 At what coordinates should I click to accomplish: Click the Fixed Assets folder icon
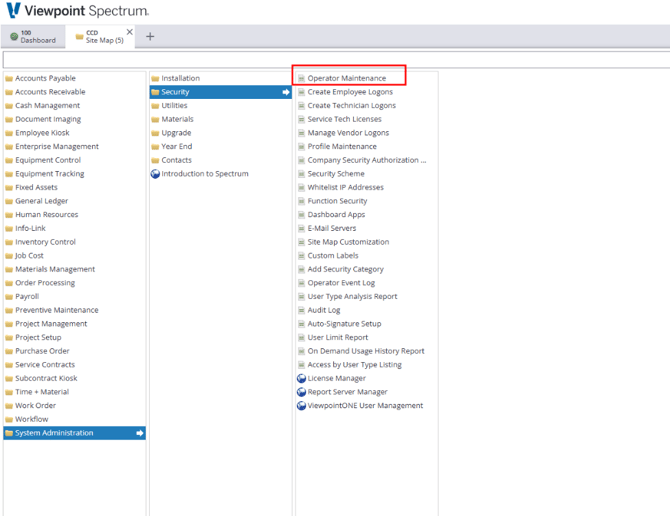click(x=9, y=188)
